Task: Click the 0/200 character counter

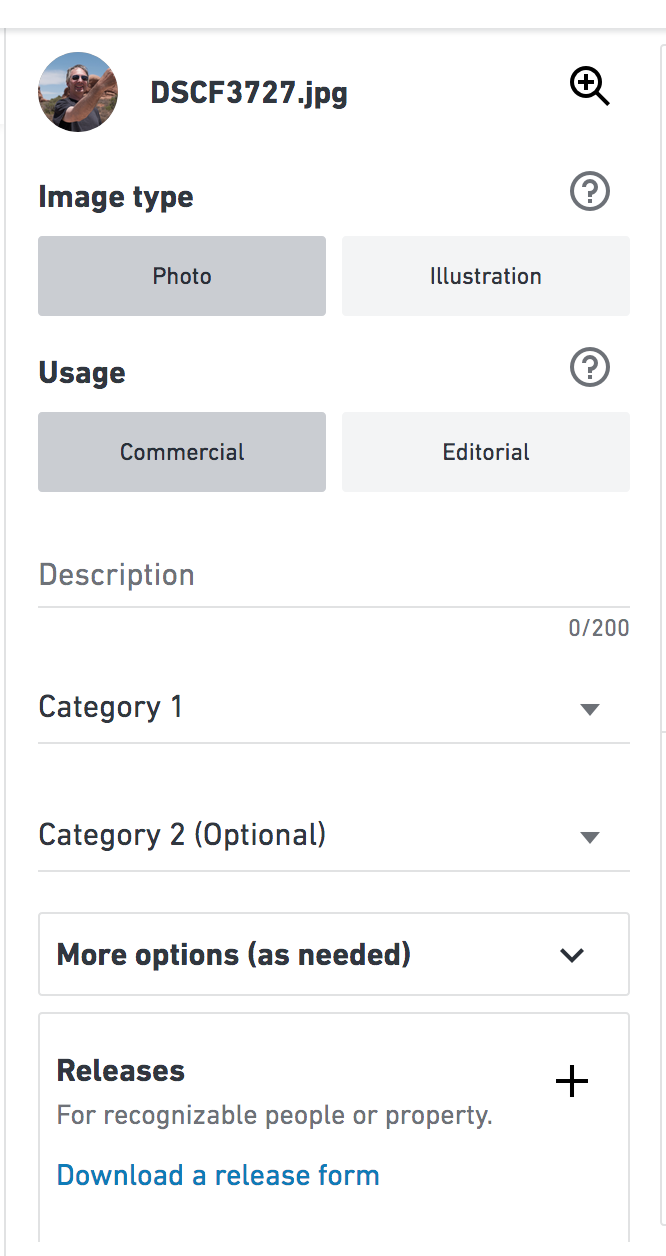Action: pyautogui.click(x=599, y=628)
